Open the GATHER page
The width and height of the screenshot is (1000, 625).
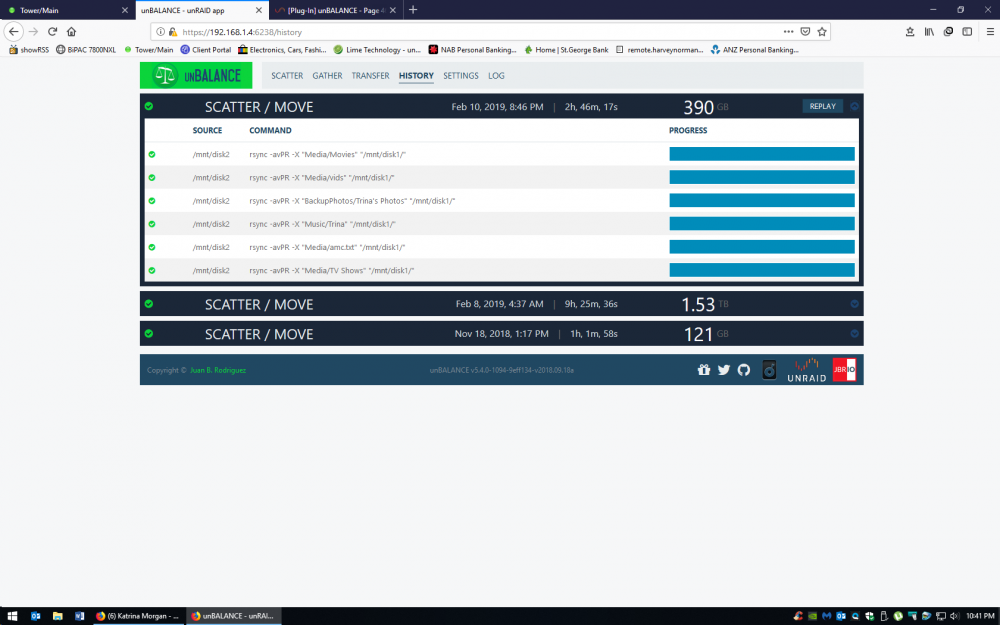point(327,75)
